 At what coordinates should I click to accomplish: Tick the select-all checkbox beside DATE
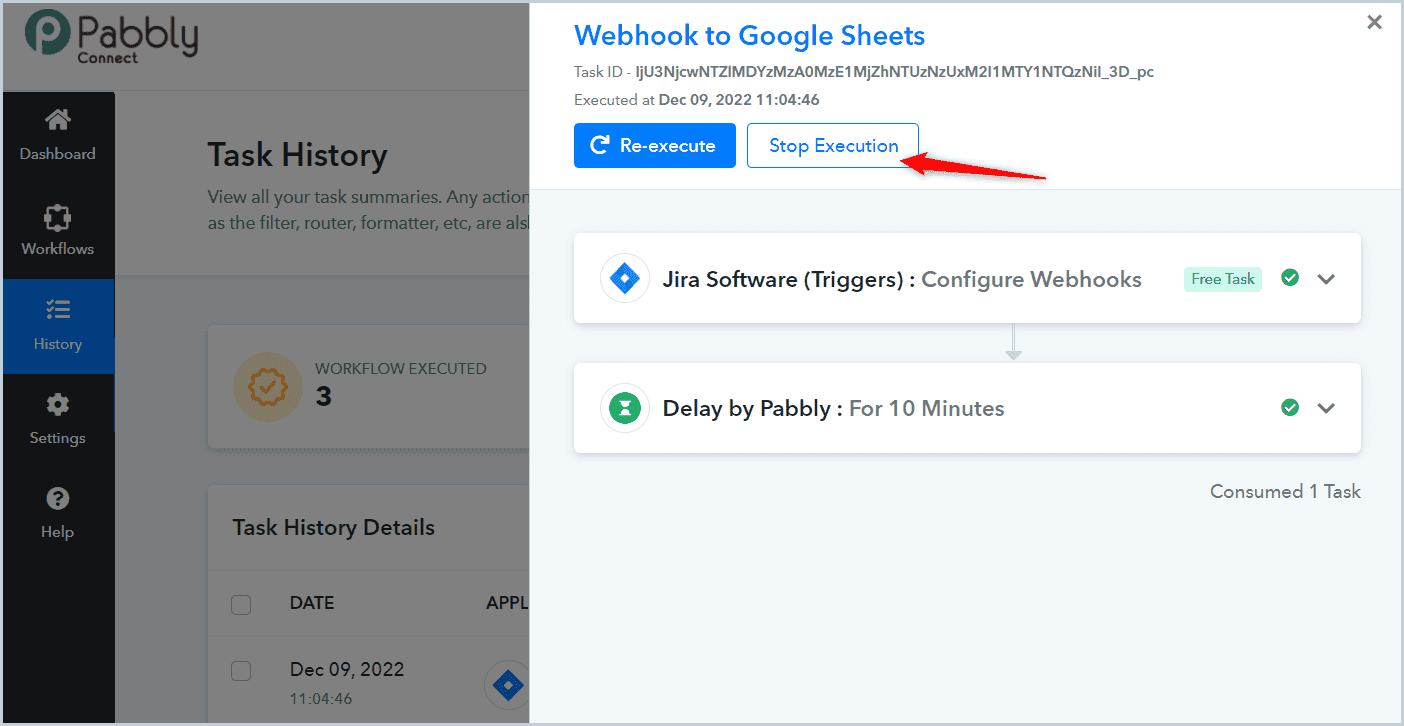click(241, 604)
